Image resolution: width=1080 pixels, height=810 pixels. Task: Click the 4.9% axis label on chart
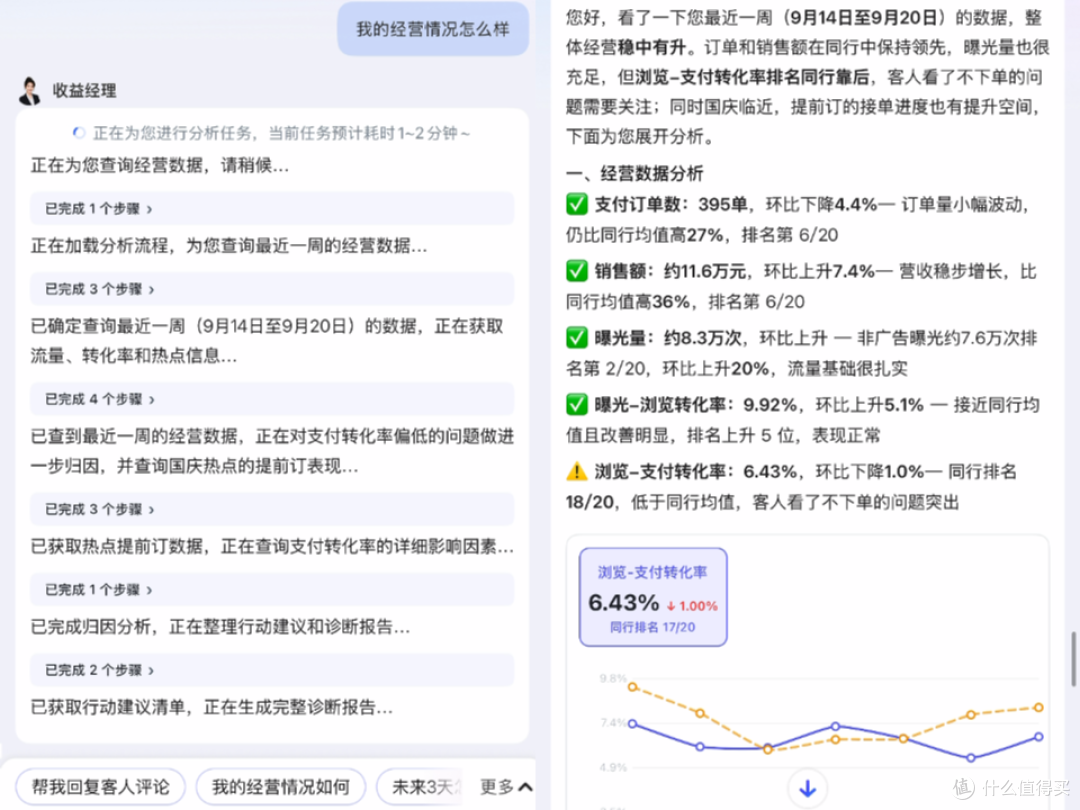pos(613,767)
